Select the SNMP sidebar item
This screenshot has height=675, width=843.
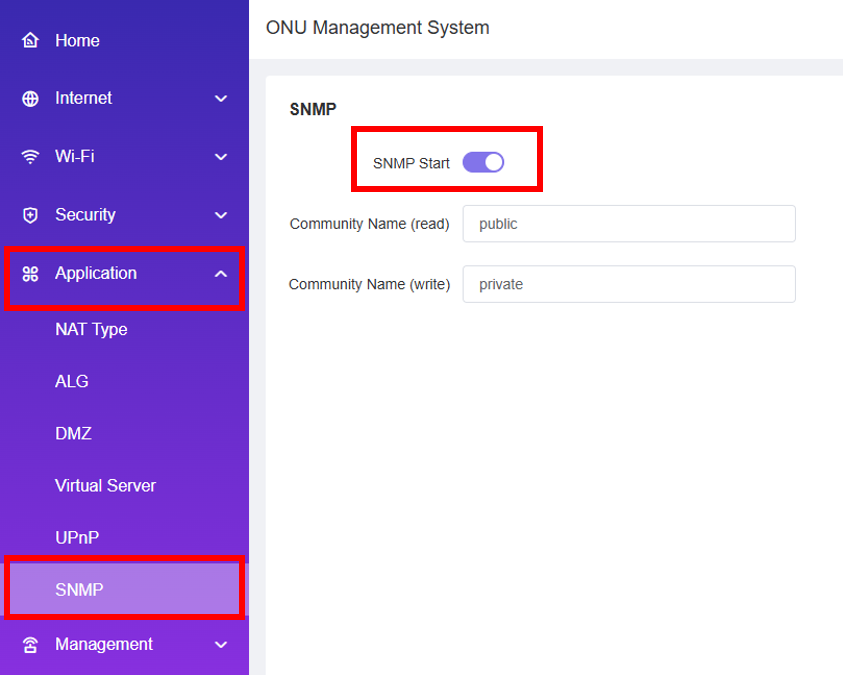click(x=79, y=590)
